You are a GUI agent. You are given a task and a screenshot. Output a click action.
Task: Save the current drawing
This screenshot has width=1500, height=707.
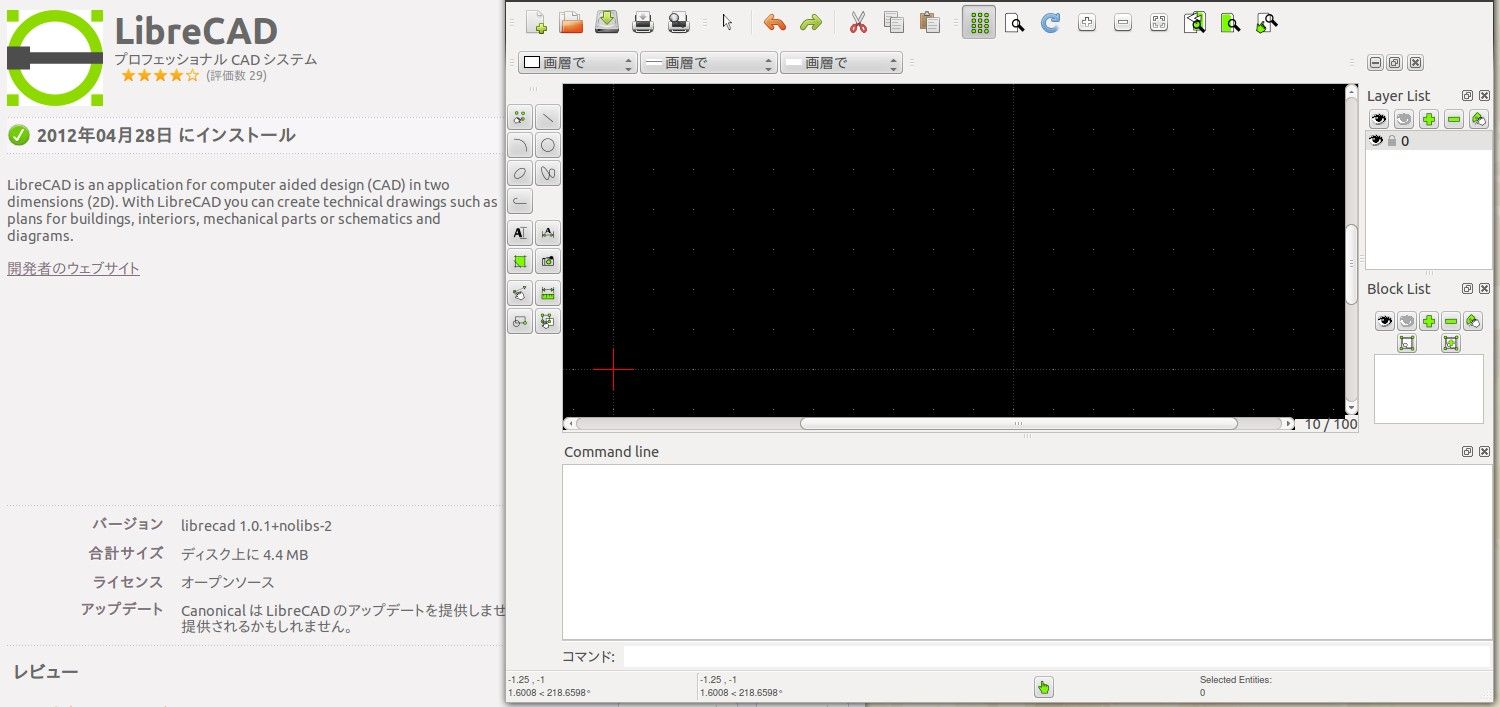click(x=607, y=22)
